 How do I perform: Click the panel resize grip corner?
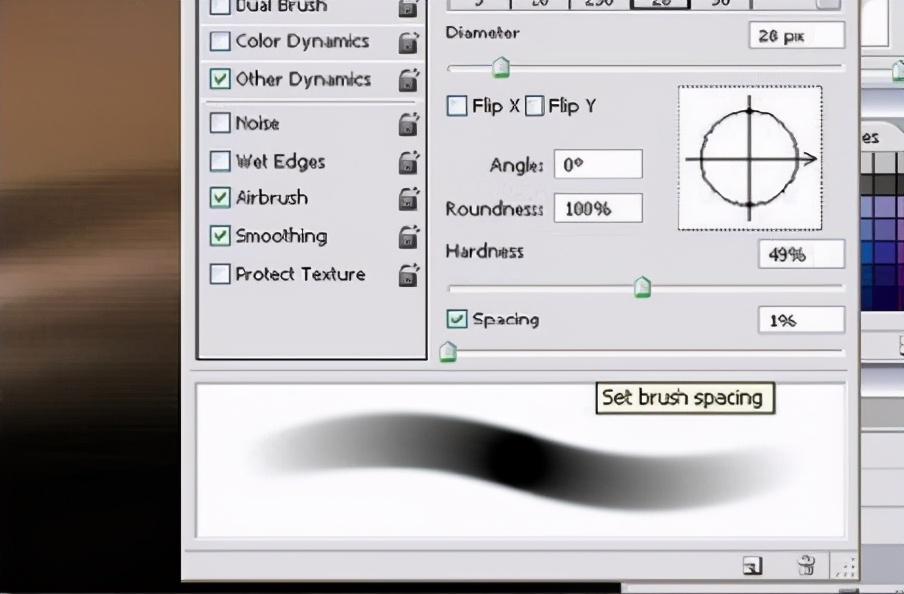(845, 567)
